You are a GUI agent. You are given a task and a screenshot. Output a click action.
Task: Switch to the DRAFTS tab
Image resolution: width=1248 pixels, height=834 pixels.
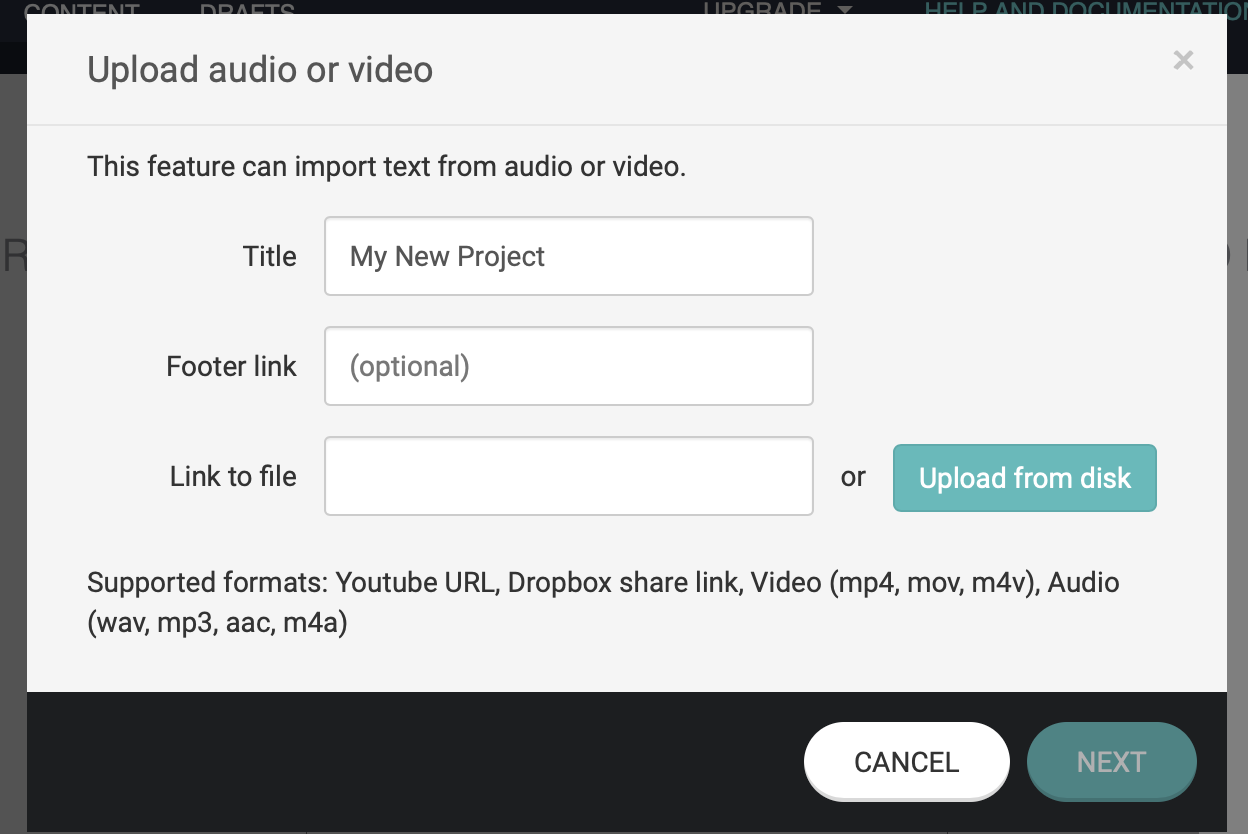click(x=247, y=9)
